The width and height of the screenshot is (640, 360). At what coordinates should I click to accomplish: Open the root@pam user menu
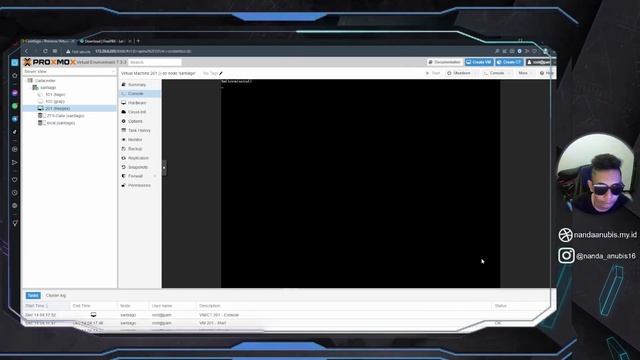[x=540, y=62]
